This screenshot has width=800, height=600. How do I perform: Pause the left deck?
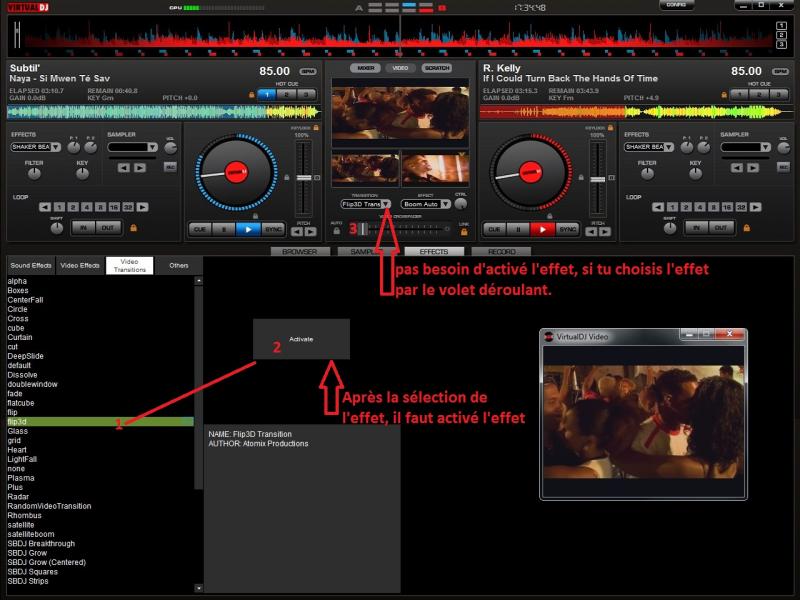224,229
